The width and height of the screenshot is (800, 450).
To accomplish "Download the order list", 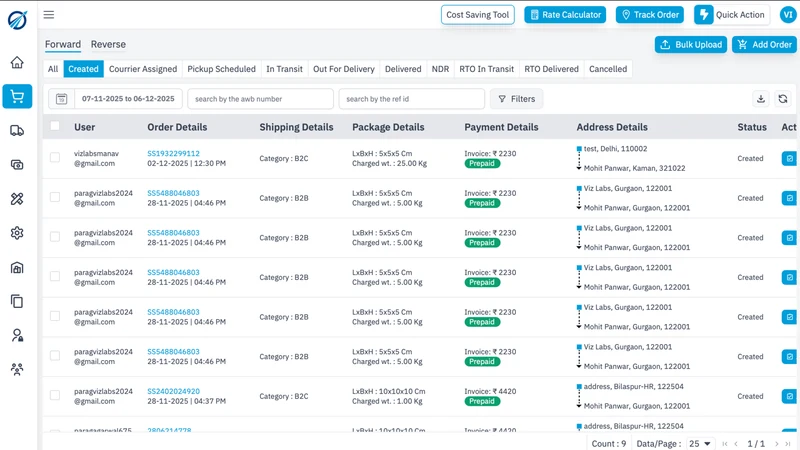I will (x=761, y=99).
